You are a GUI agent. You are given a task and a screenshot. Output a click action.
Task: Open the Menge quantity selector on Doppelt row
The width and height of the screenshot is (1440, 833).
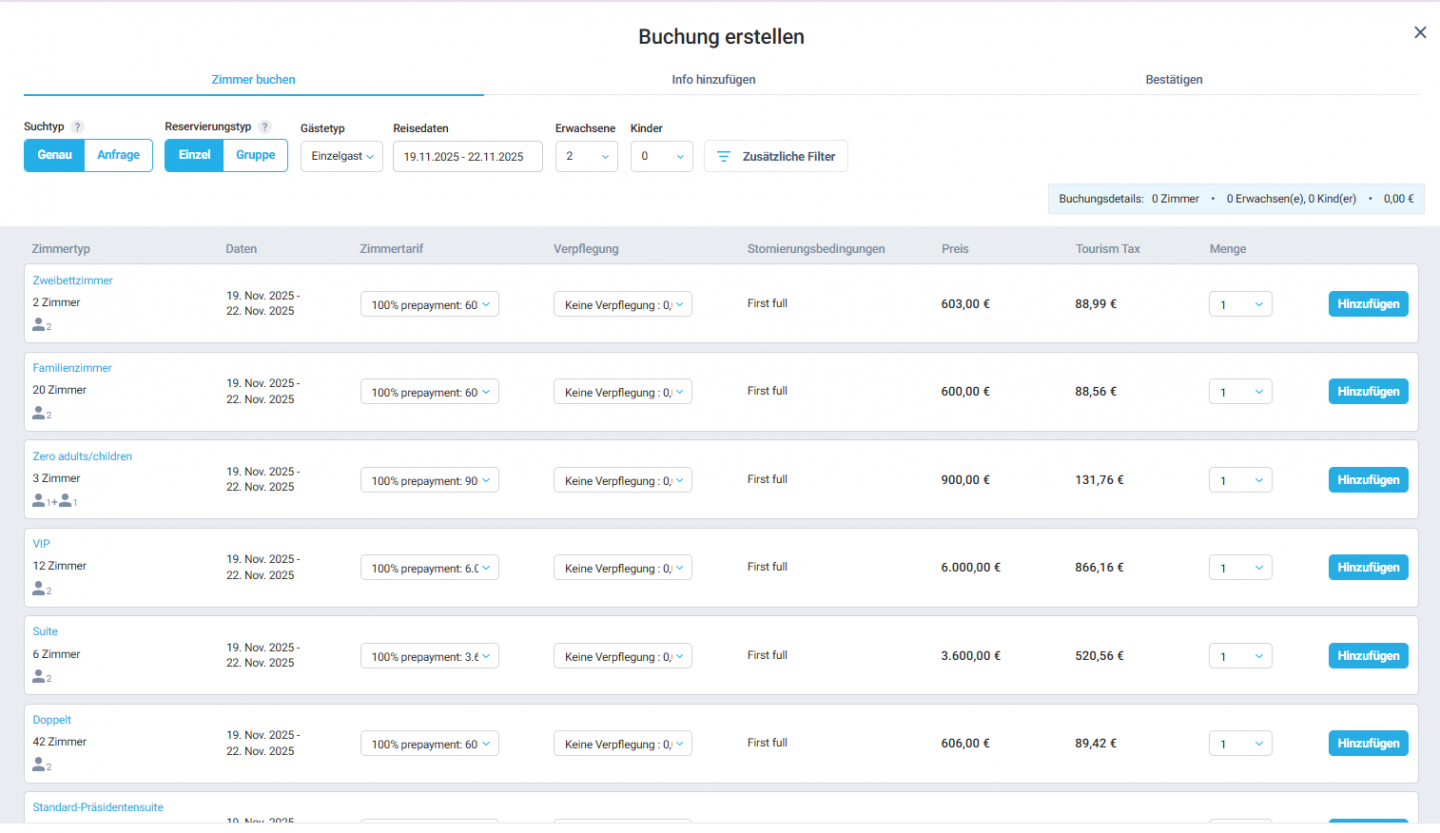coord(1240,743)
